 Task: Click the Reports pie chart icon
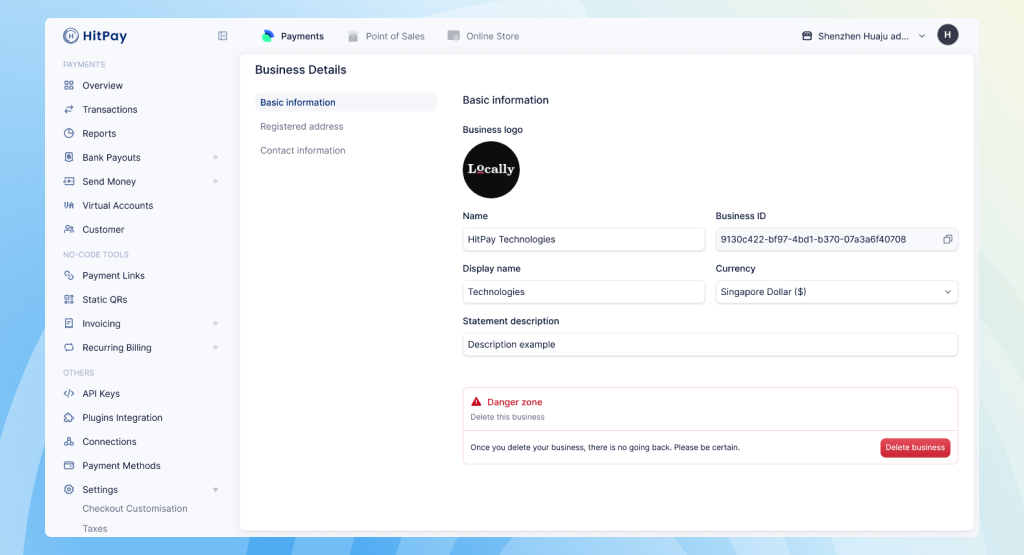click(69, 133)
